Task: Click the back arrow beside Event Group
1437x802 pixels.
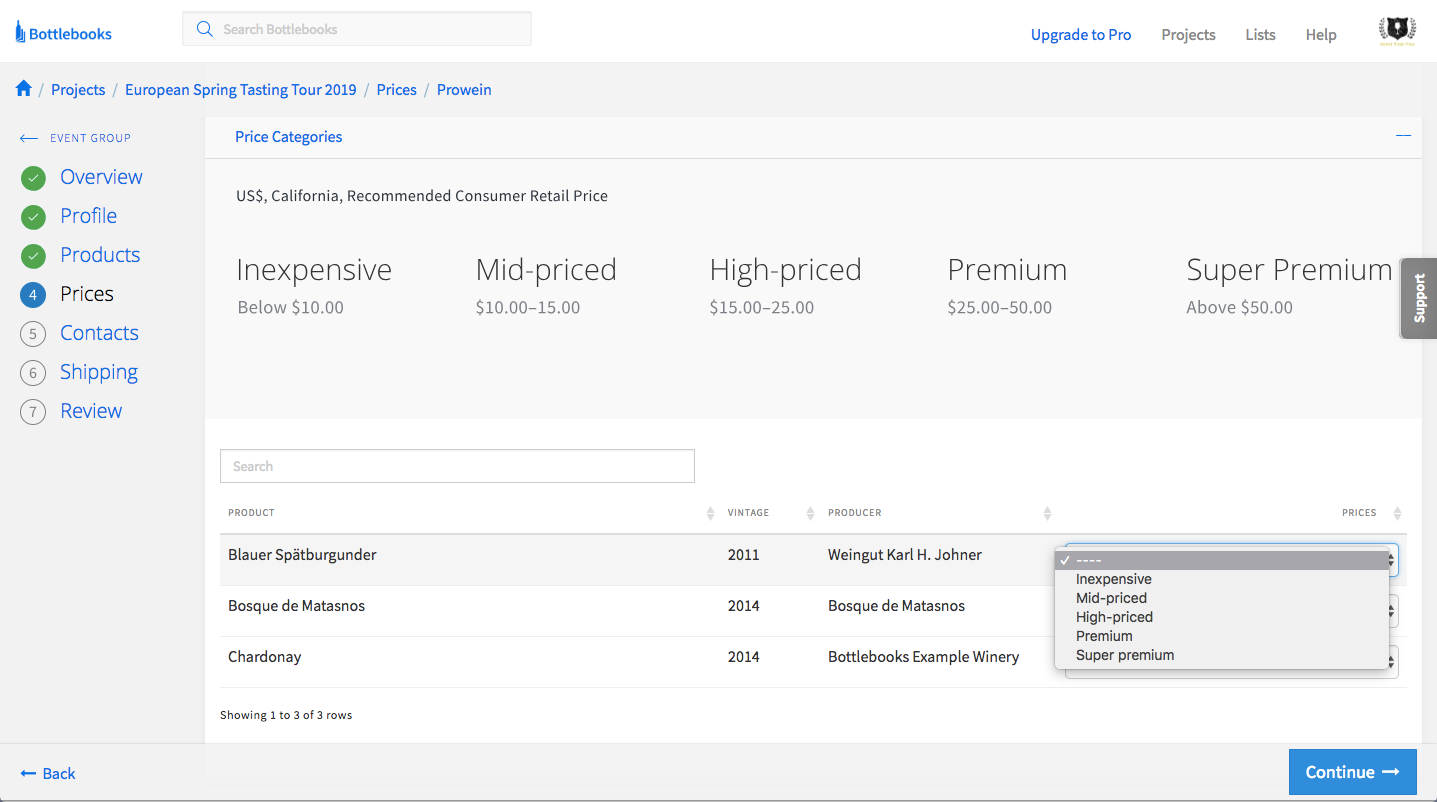Action: 29,138
